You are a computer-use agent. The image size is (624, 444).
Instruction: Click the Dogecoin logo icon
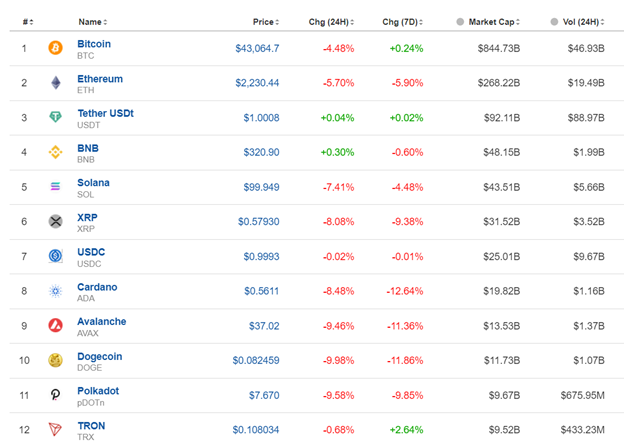[x=56, y=360]
